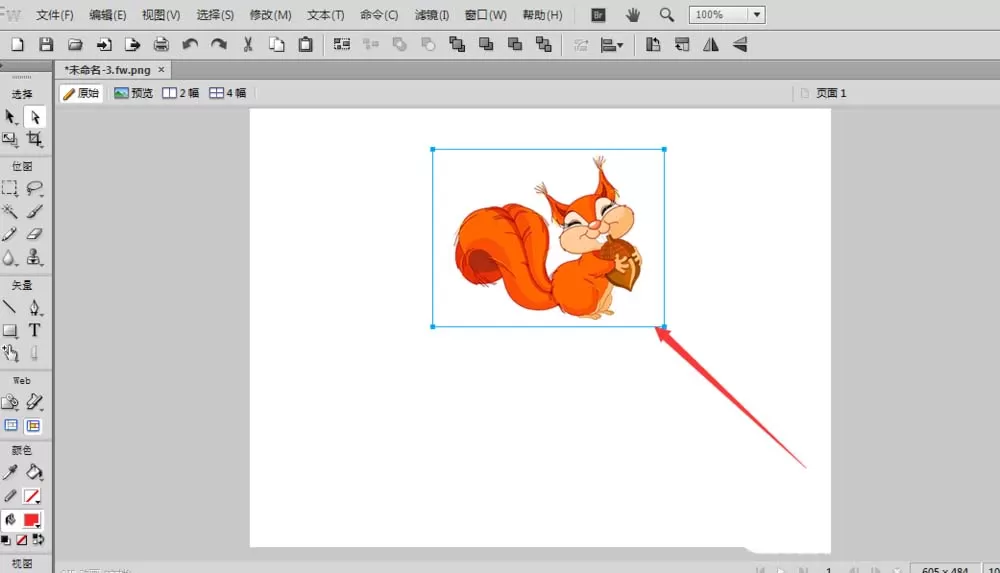
Task: Expand the Align options dropdown arrow
Action: [620, 45]
